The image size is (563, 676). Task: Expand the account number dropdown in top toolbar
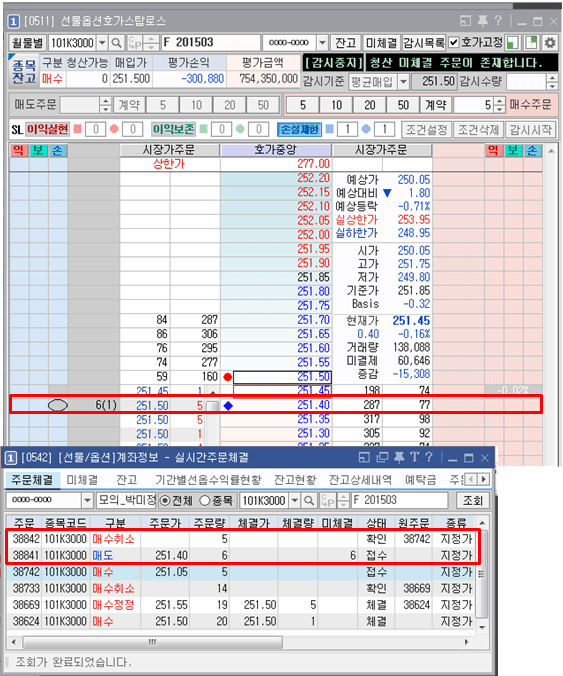322,43
